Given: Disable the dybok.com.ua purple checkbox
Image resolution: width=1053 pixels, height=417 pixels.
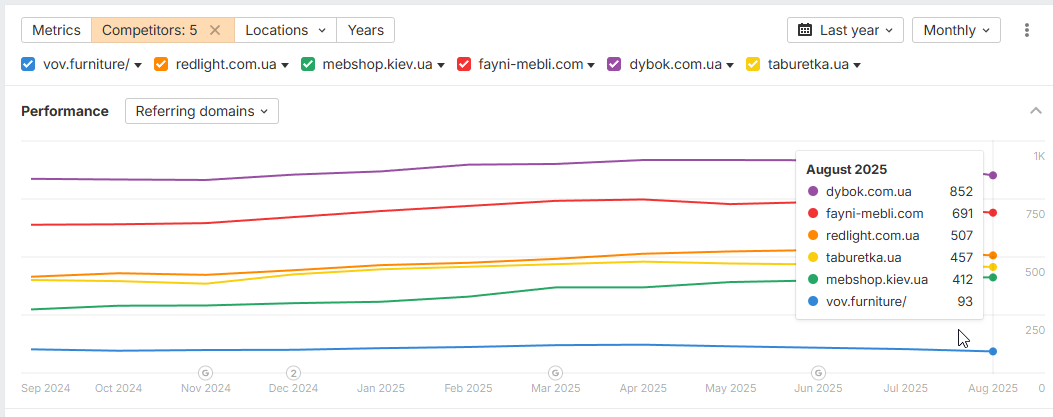Looking at the screenshot, I should coord(614,64).
